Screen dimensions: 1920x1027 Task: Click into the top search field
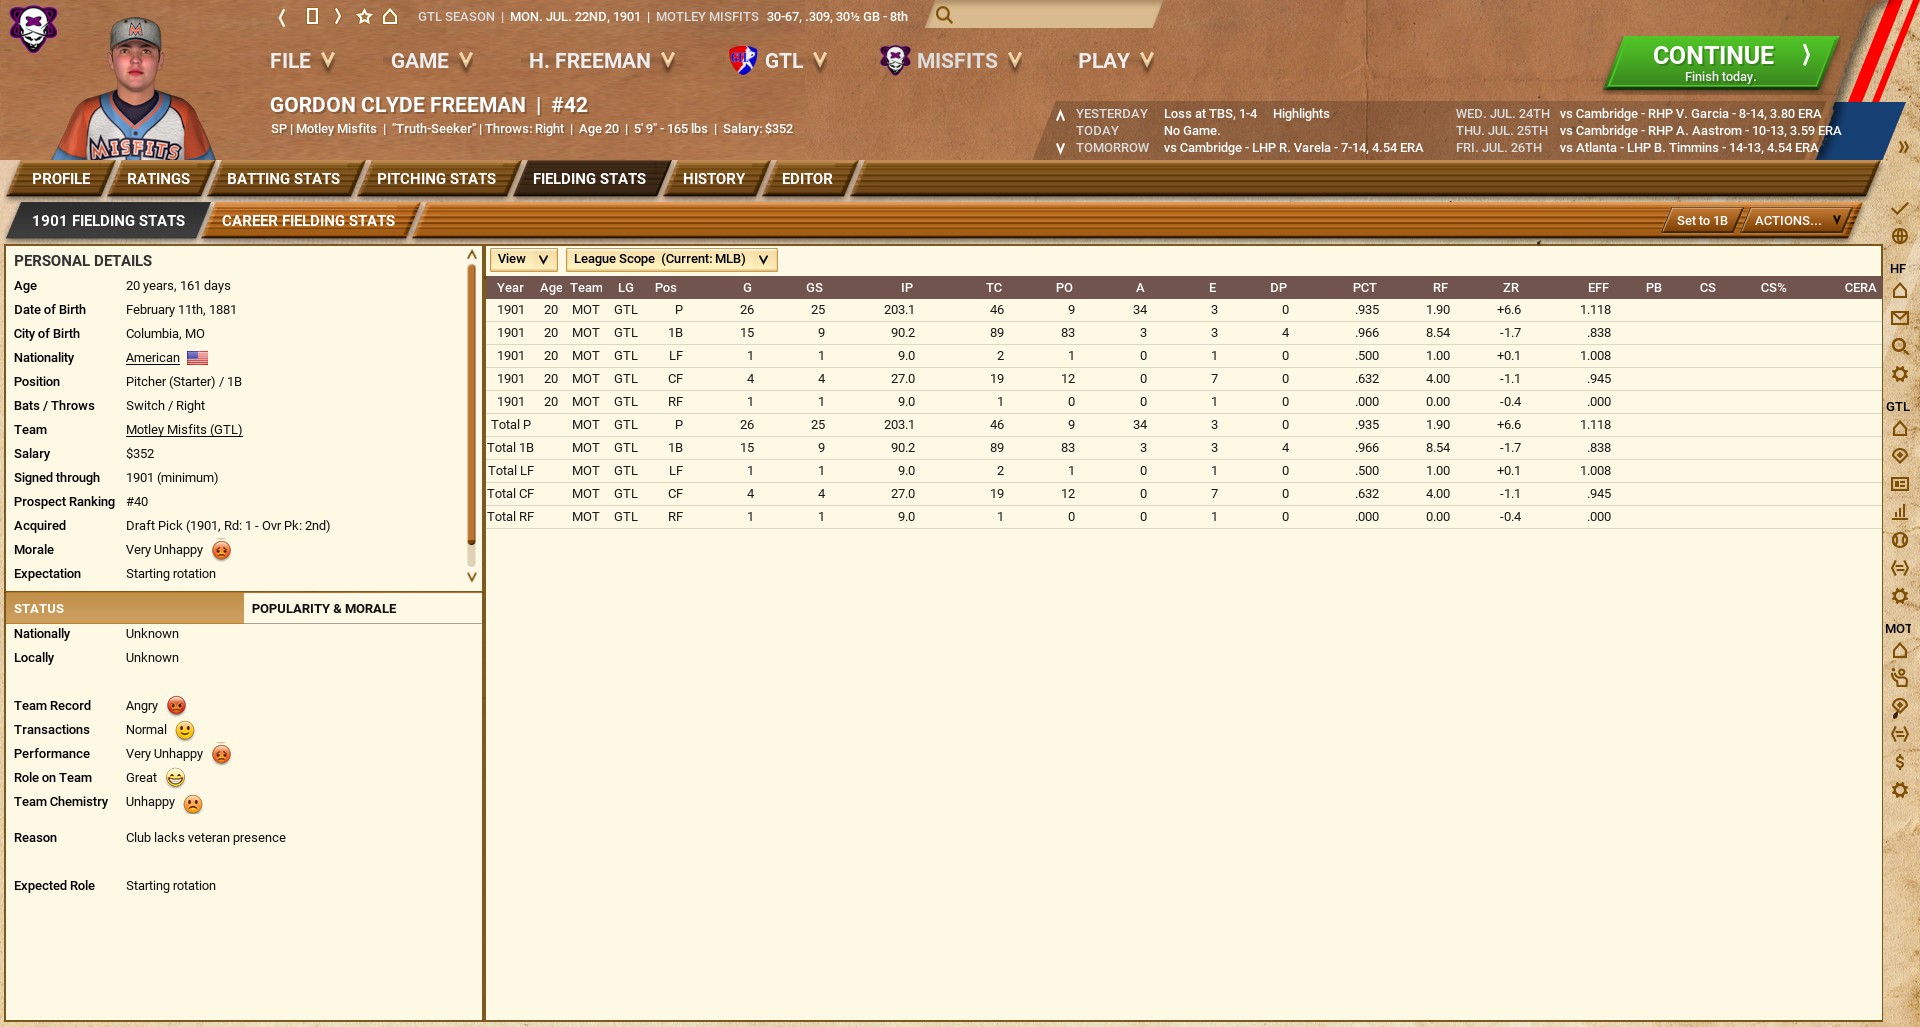tap(1043, 15)
